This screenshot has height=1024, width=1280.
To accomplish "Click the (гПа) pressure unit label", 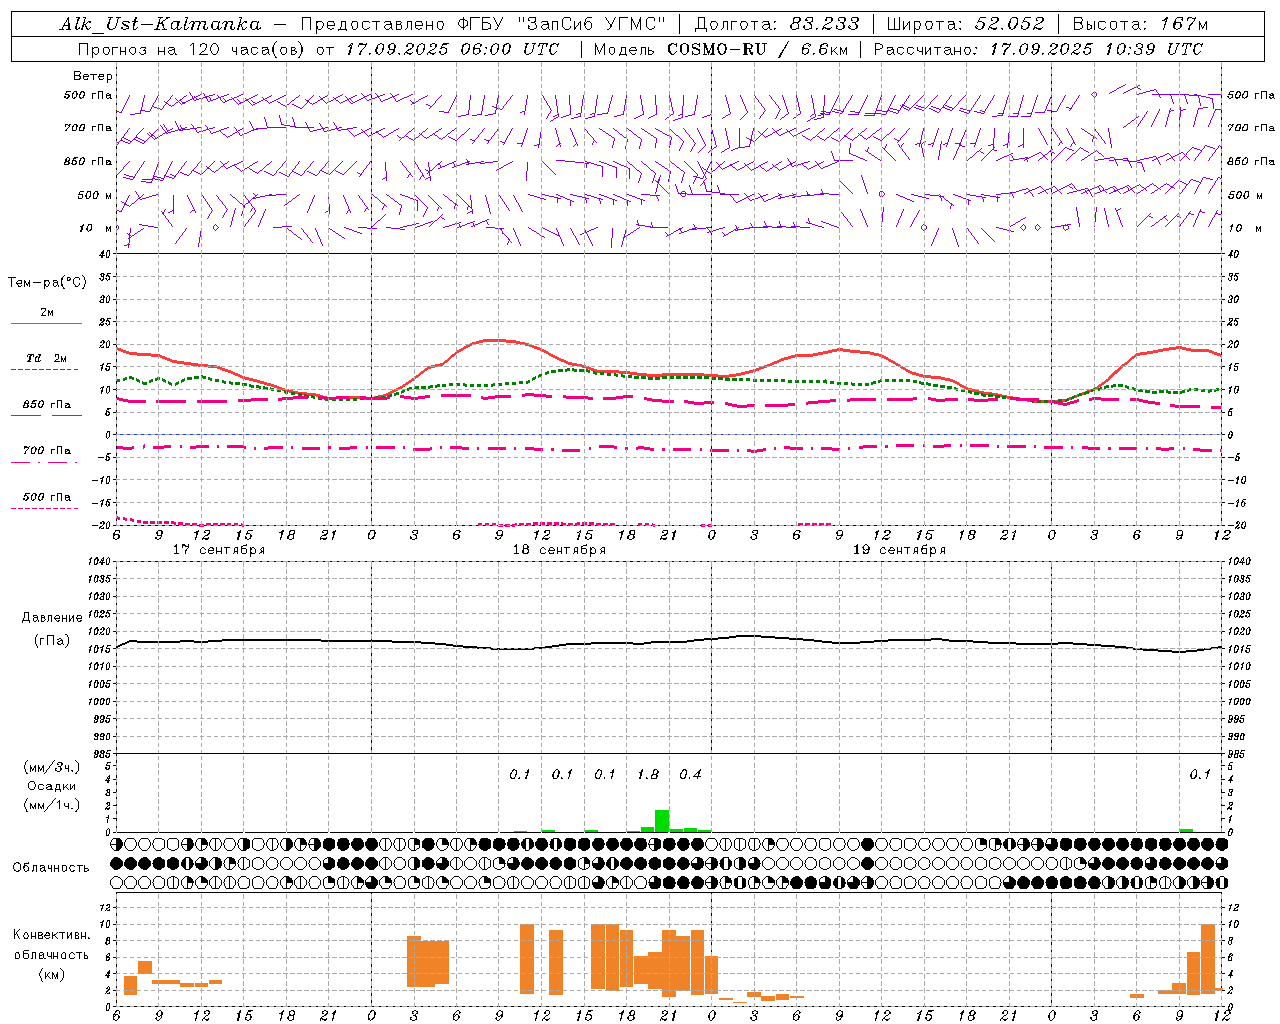I will [52, 641].
